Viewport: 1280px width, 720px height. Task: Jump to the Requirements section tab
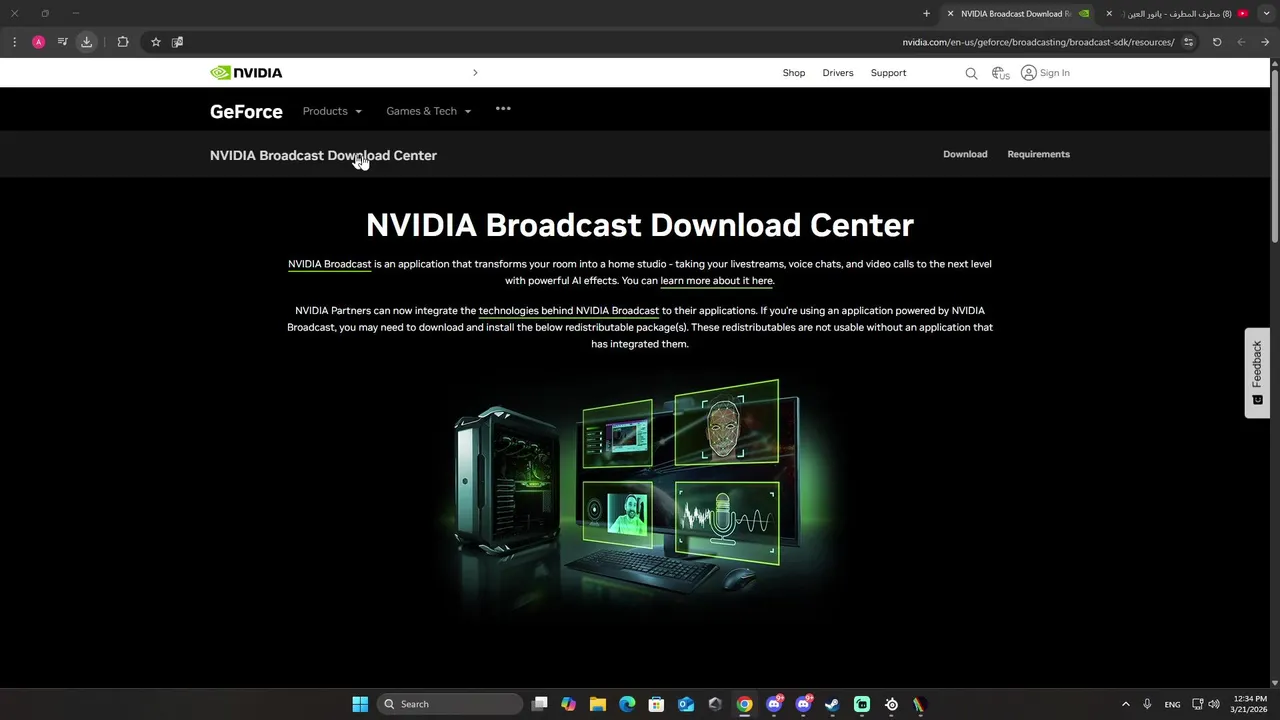[1038, 154]
